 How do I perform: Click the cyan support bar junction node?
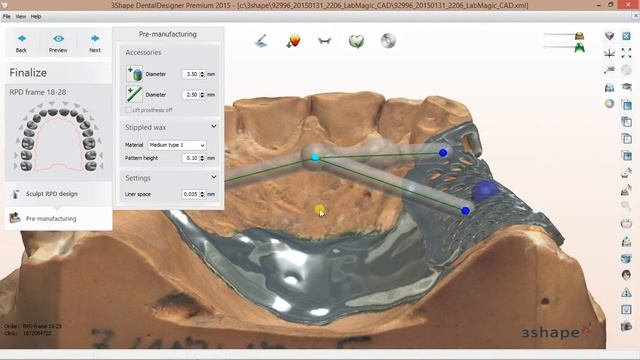(x=315, y=157)
